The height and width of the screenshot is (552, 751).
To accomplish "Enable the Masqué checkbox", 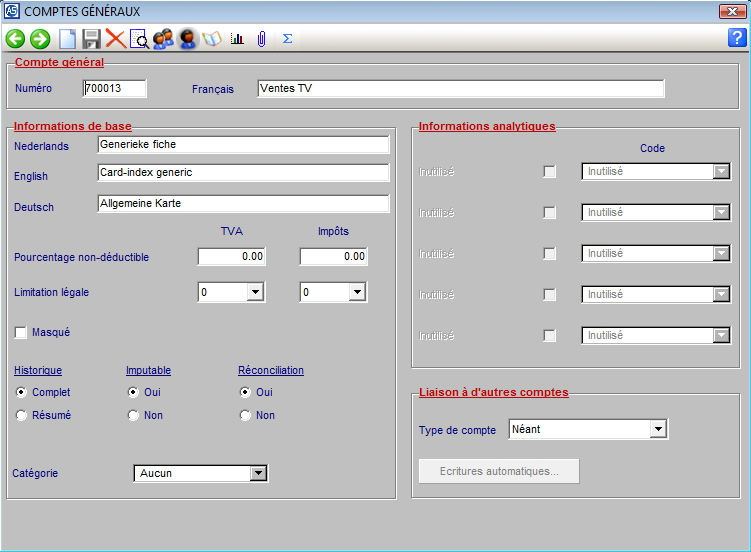I will (x=21, y=332).
